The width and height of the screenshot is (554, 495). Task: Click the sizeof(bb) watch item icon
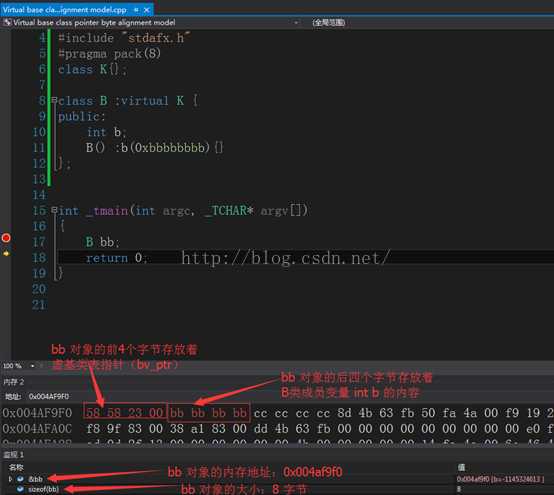click(20, 489)
